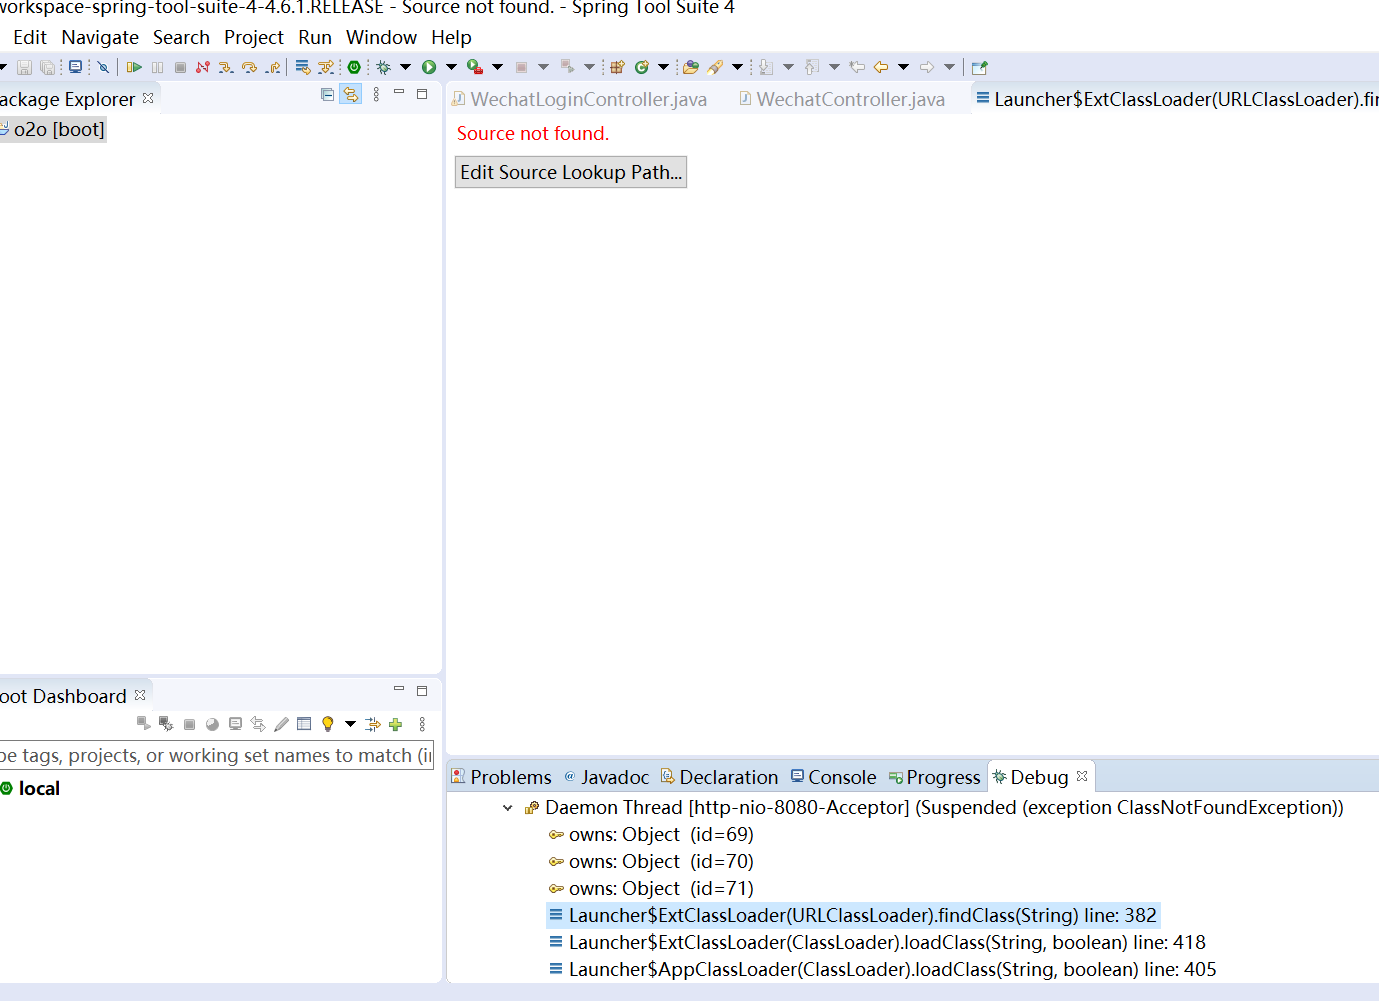Click the Step Return icon

click(x=272, y=67)
